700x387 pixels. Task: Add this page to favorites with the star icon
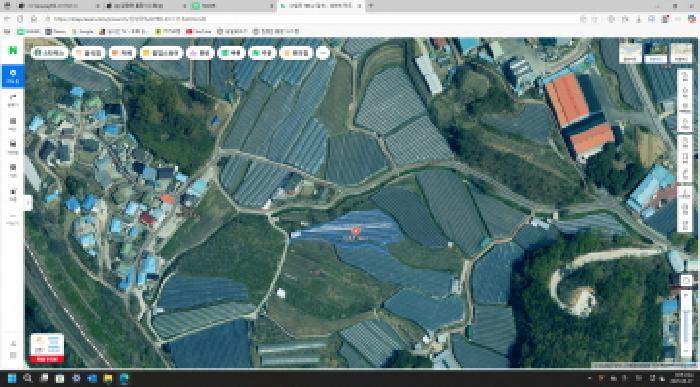point(595,19)
